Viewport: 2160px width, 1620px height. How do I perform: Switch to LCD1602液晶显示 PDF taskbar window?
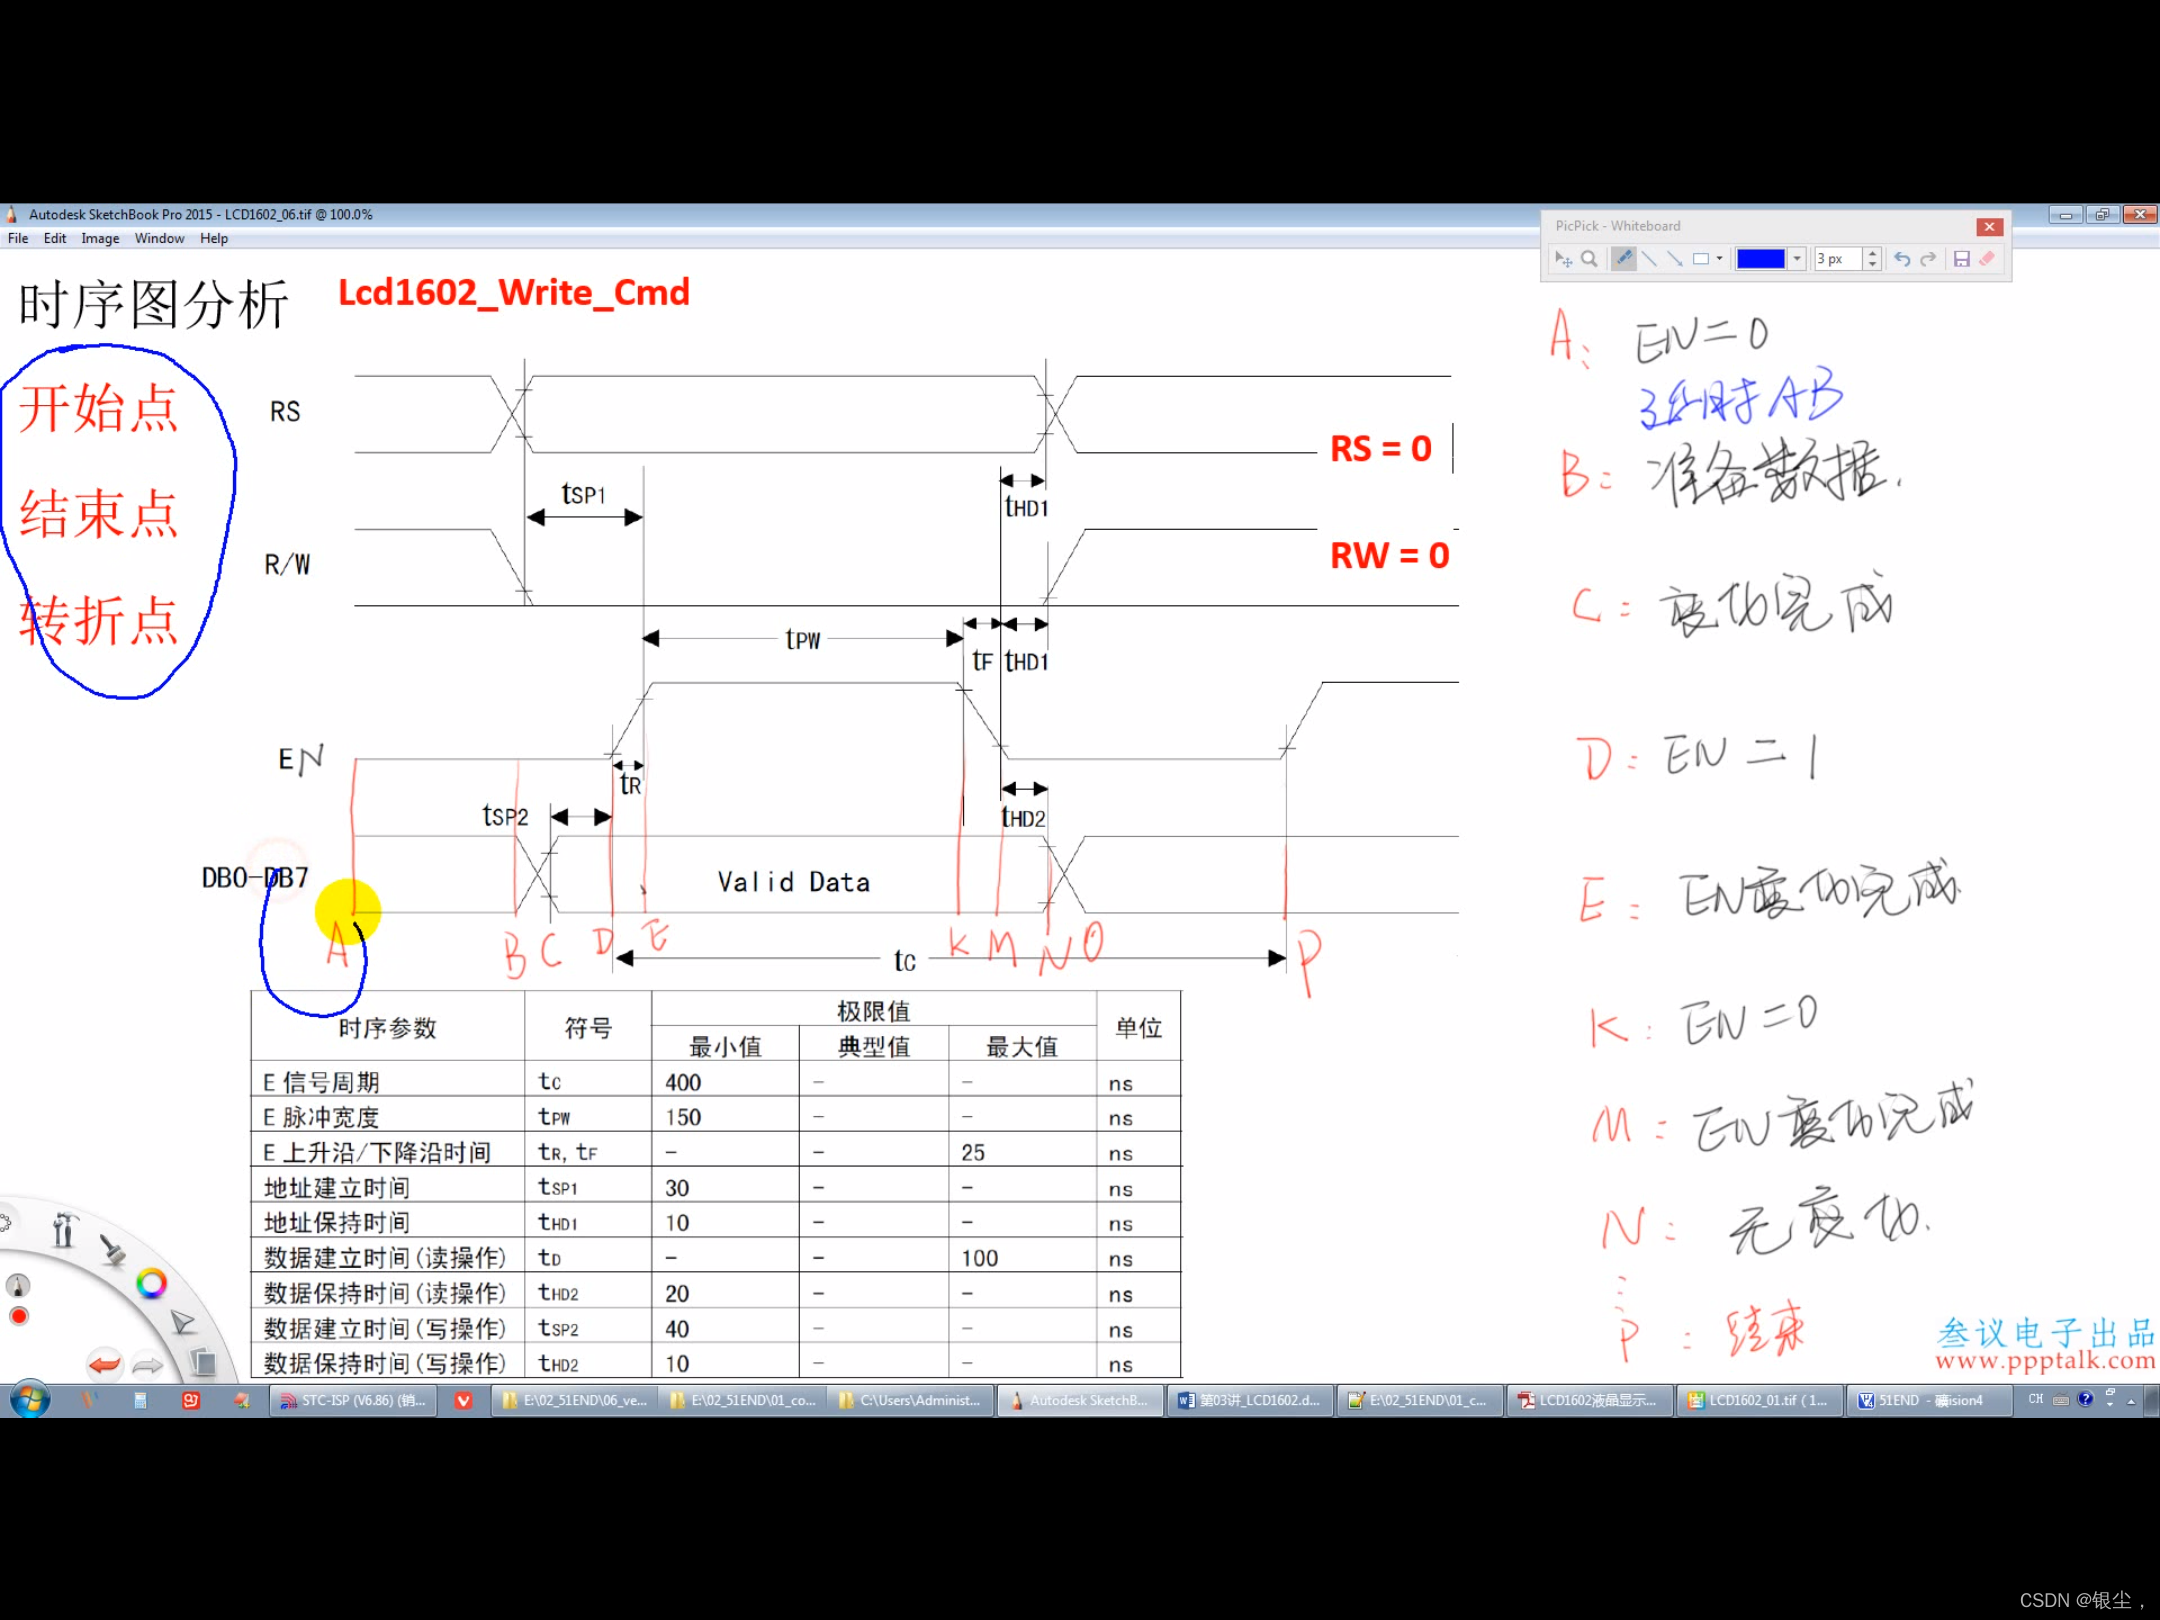pos(1588,1401)
